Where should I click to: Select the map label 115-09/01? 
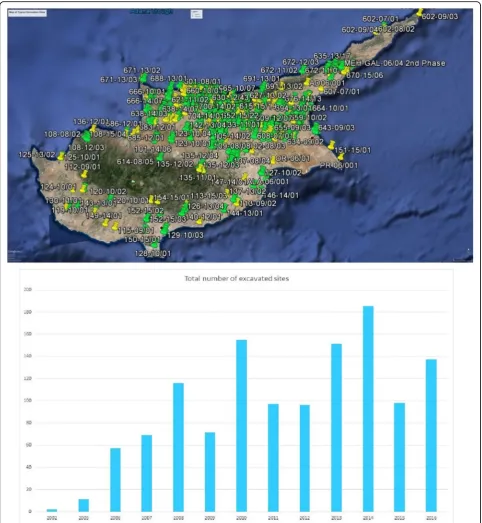tap(136, 230)
